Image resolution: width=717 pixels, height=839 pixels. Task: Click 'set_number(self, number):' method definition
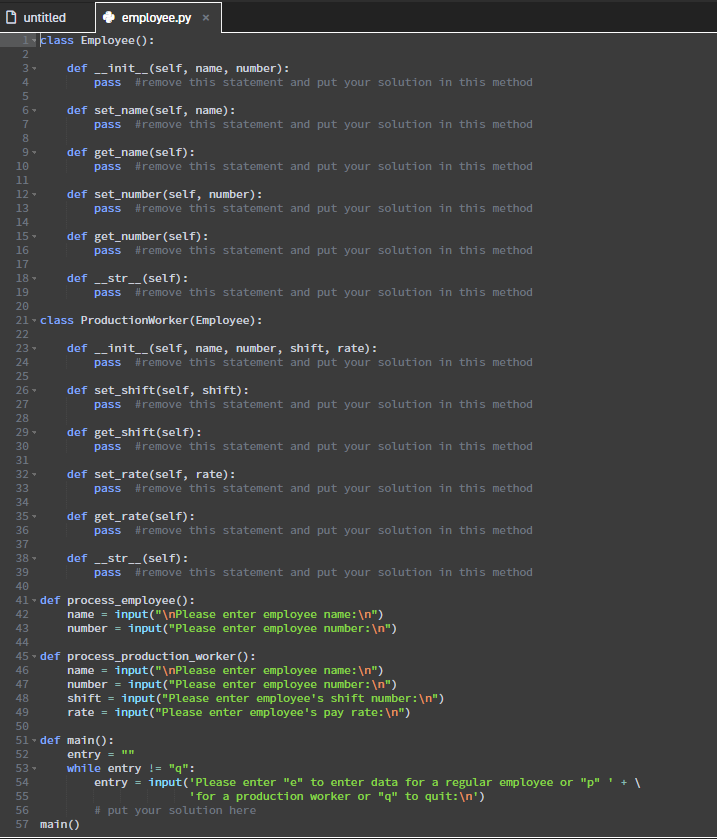[x=178, y=195]
